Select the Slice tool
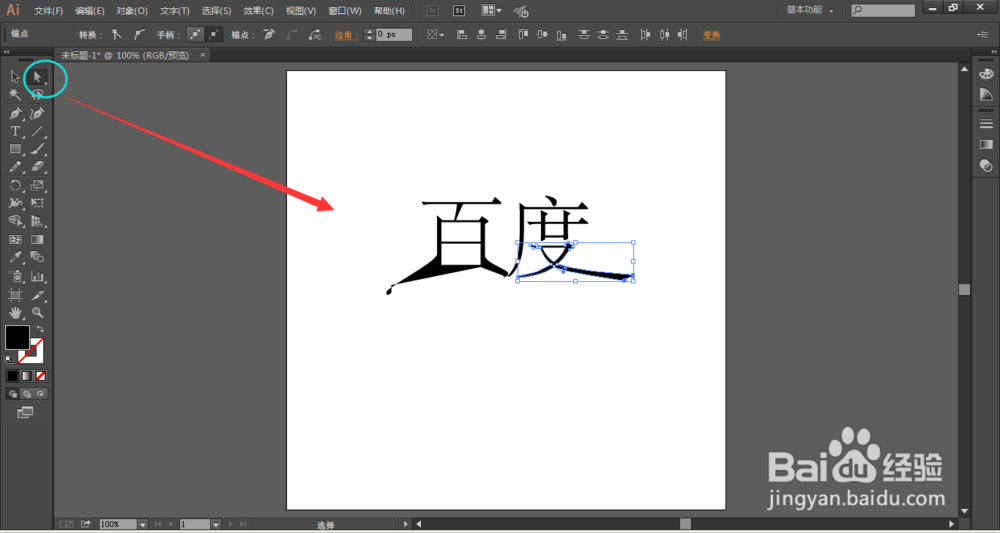The image size is (1000, 533). (x=37, y=295)
